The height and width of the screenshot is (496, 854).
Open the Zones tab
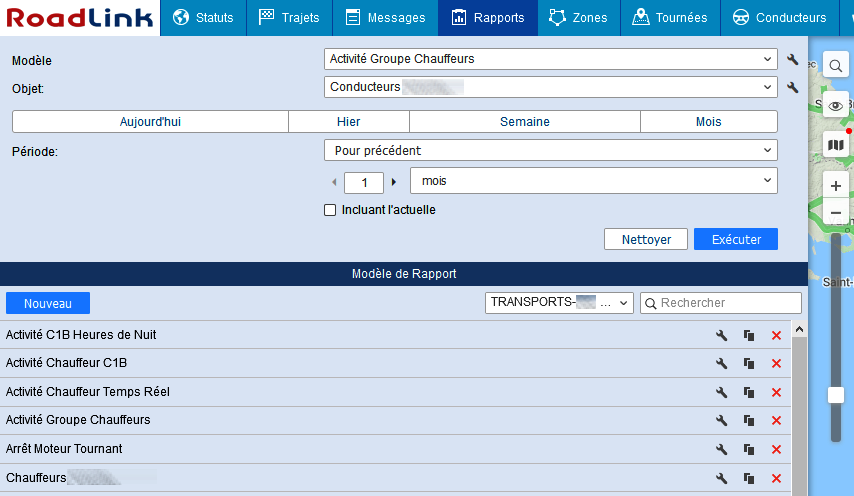coord(578,18)
